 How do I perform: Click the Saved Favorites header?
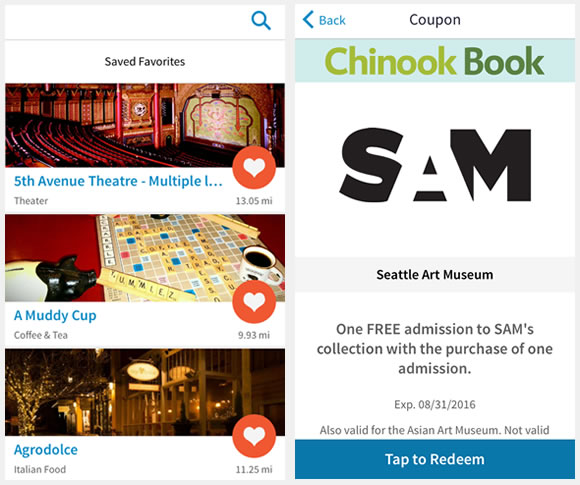pos(145,61)
